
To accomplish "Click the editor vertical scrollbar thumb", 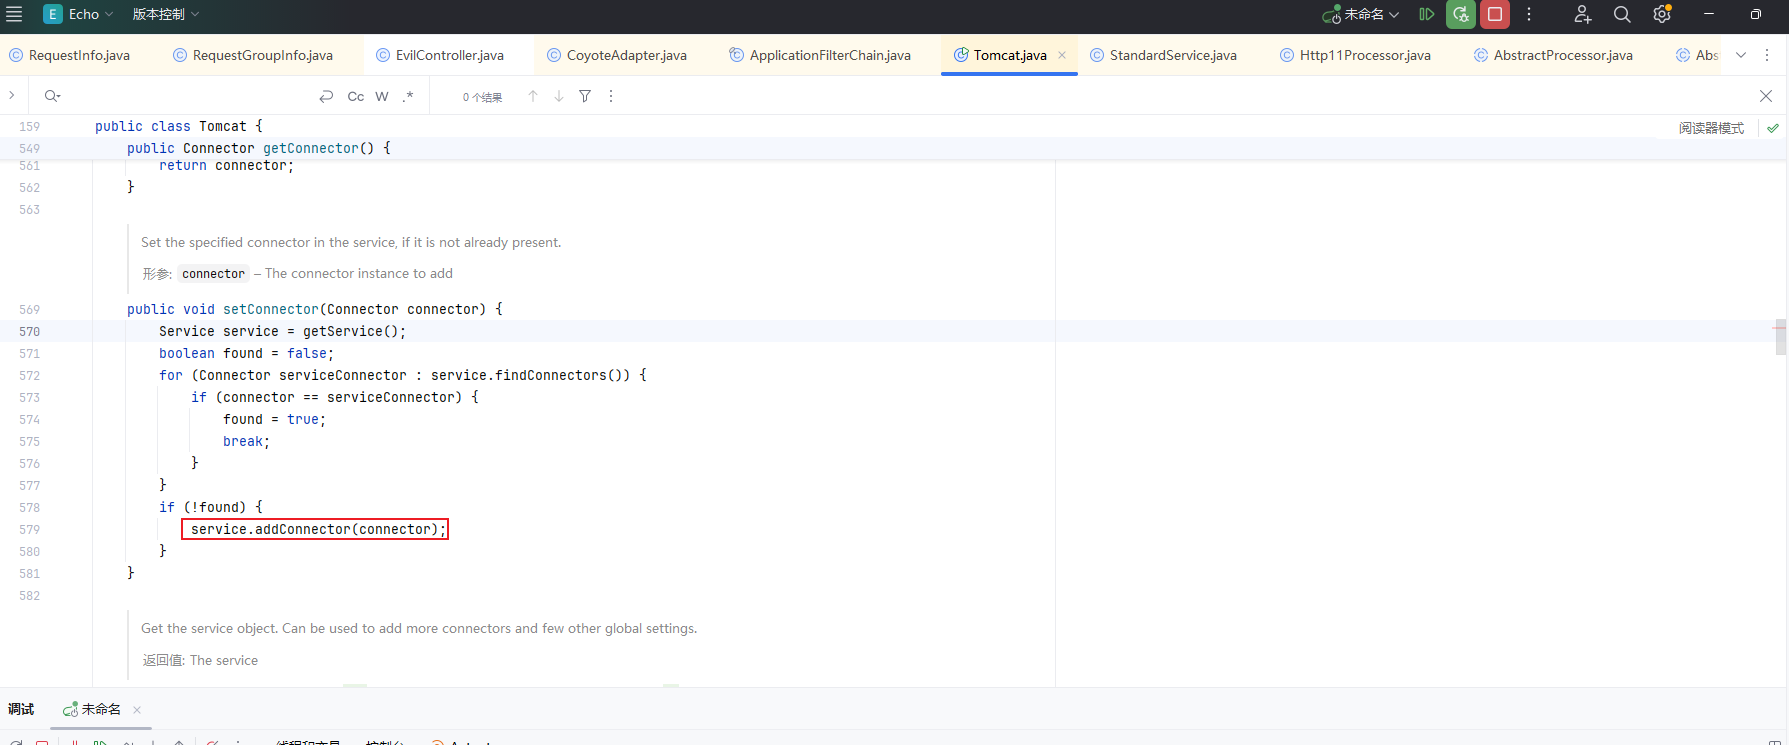I will click(x=1781, y=338).
